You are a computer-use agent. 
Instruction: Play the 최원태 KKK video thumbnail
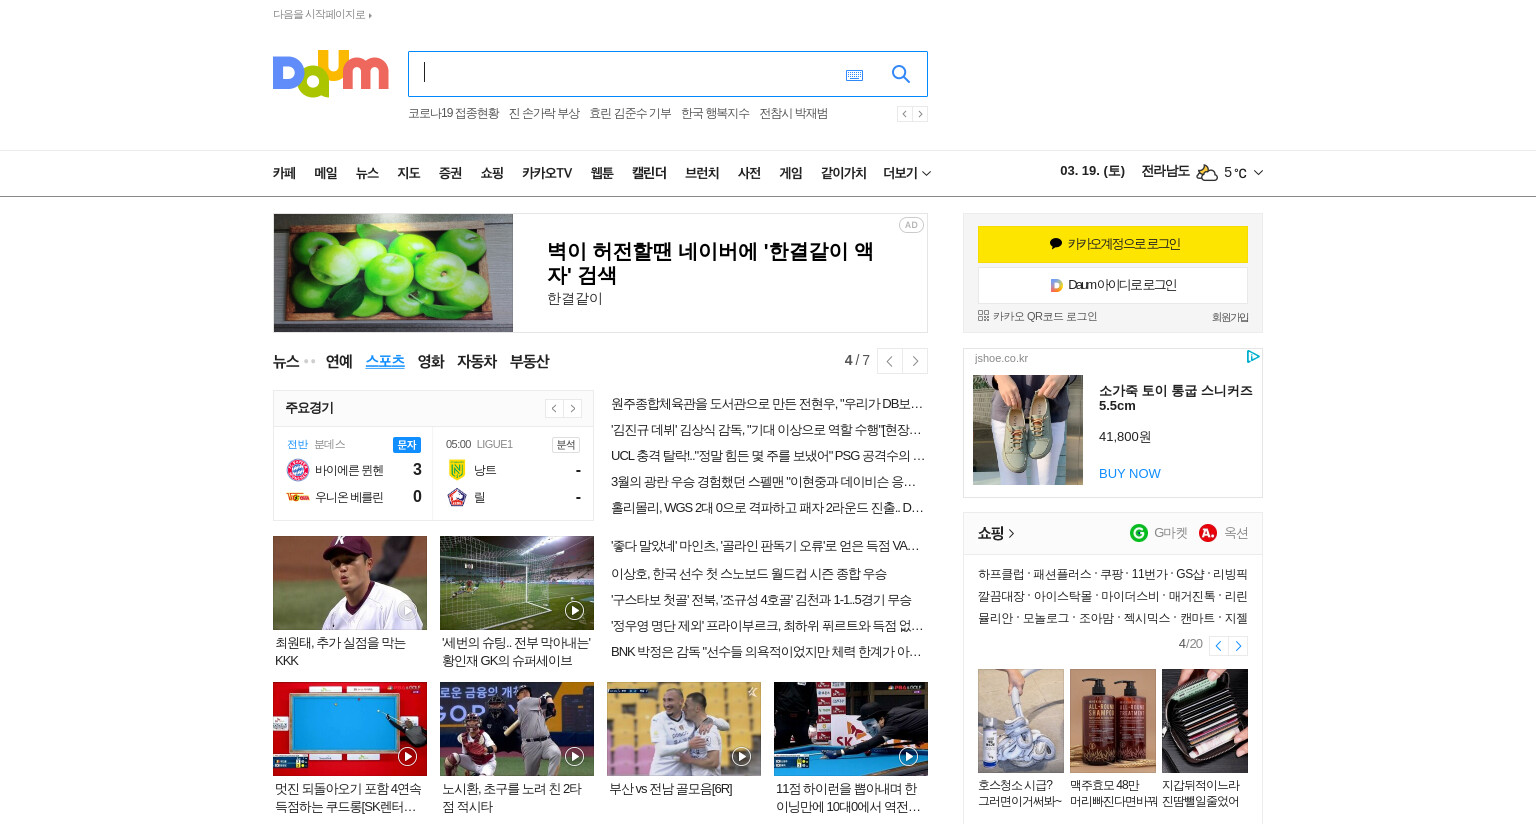[x=350, y=583]
